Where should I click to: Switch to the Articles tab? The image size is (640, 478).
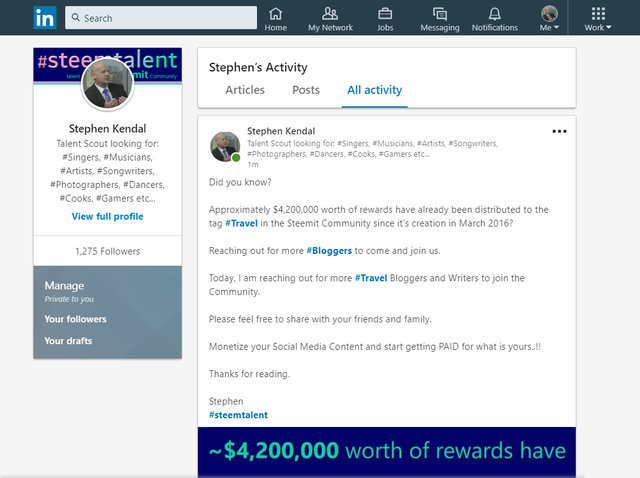pyautogui.click(x=245, y=90)
